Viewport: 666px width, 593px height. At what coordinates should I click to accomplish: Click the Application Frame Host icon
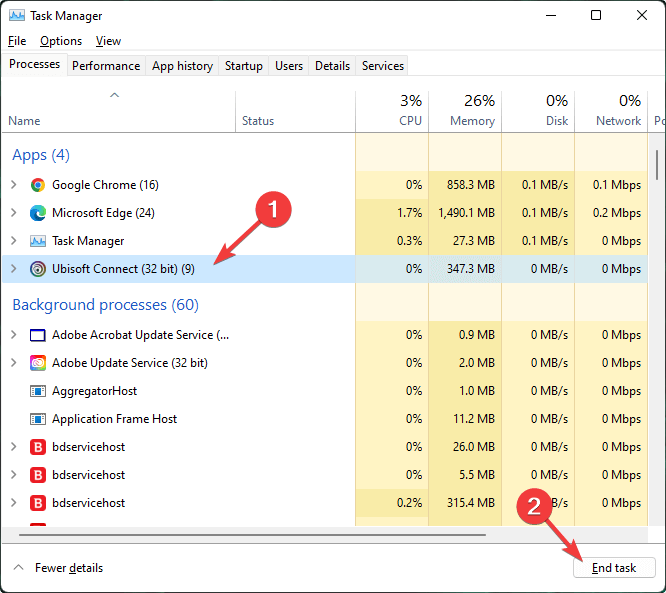click(x=38, y=419)
